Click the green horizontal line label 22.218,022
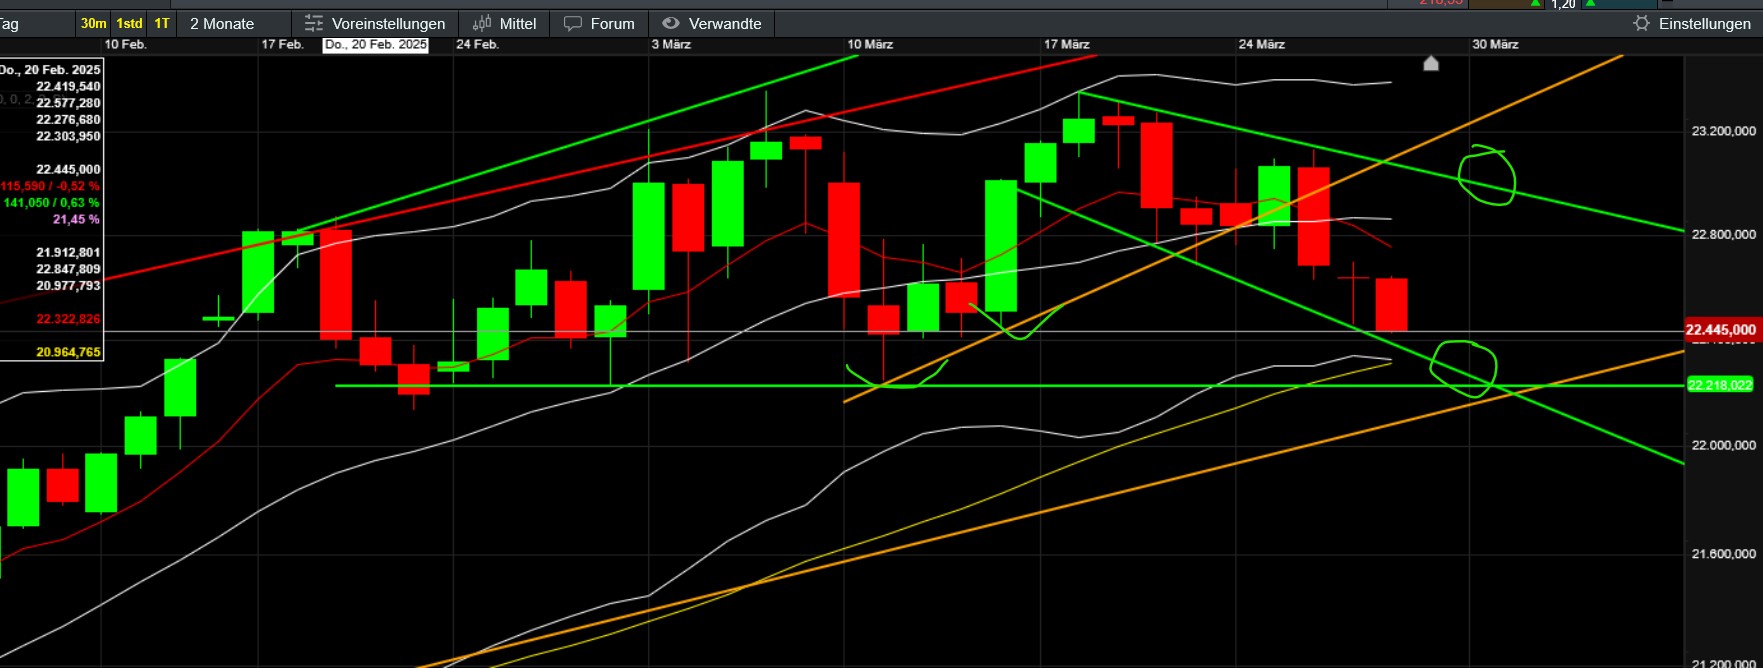1763x668 pixels. click(1720, 385)
